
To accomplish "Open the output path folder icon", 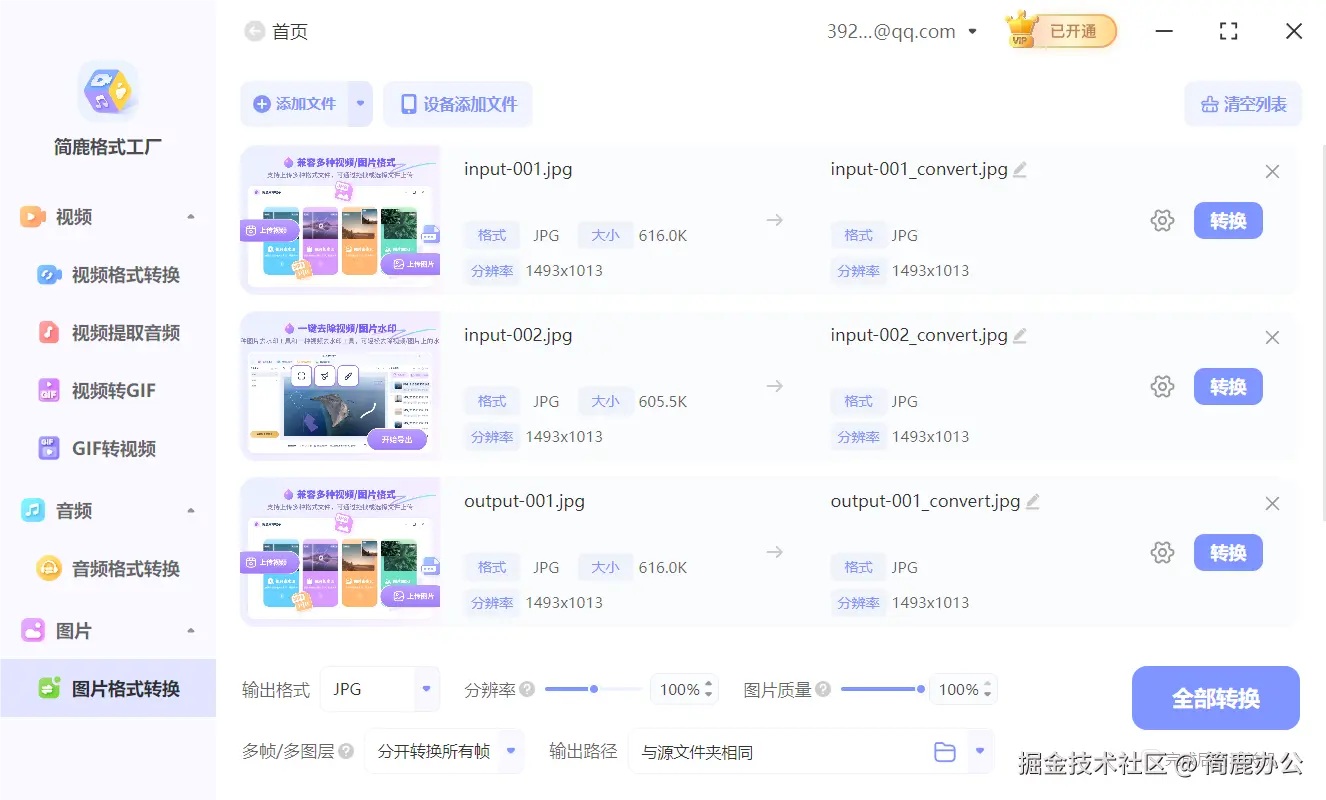I will coord(945,751).
